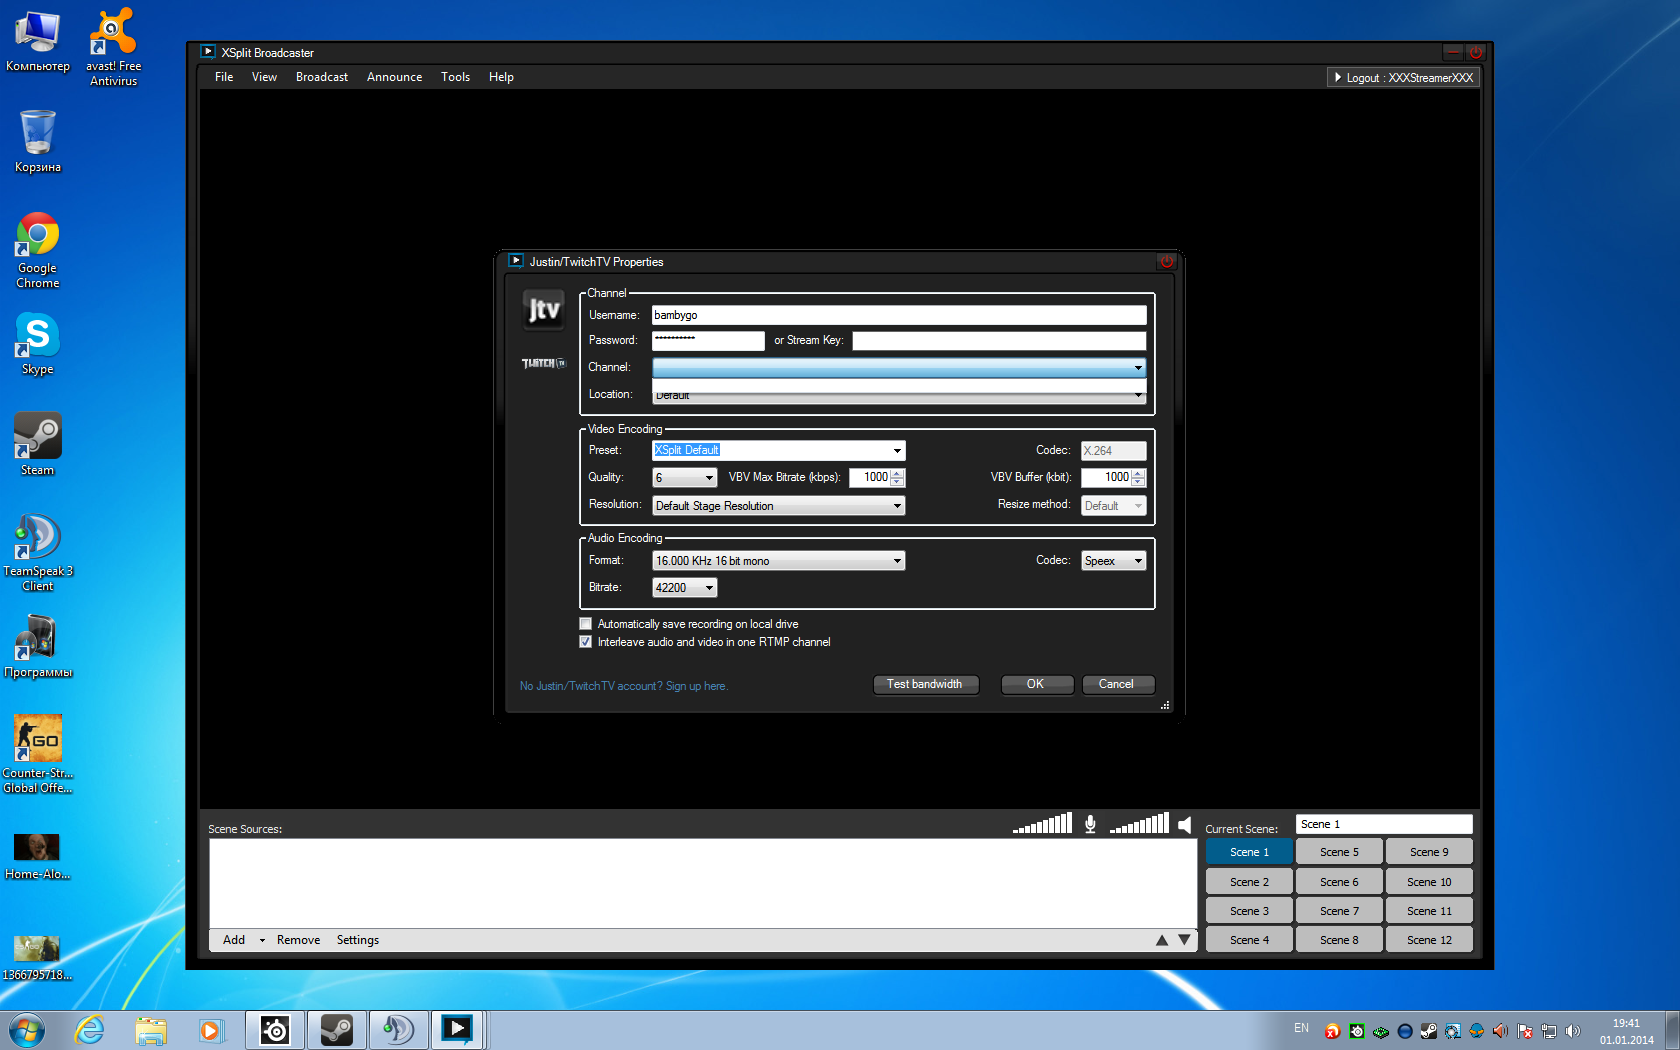The height and width of the screenshot is (1050, 1680).
Task: Open Steam desktop shortcut
Action: 38,444
